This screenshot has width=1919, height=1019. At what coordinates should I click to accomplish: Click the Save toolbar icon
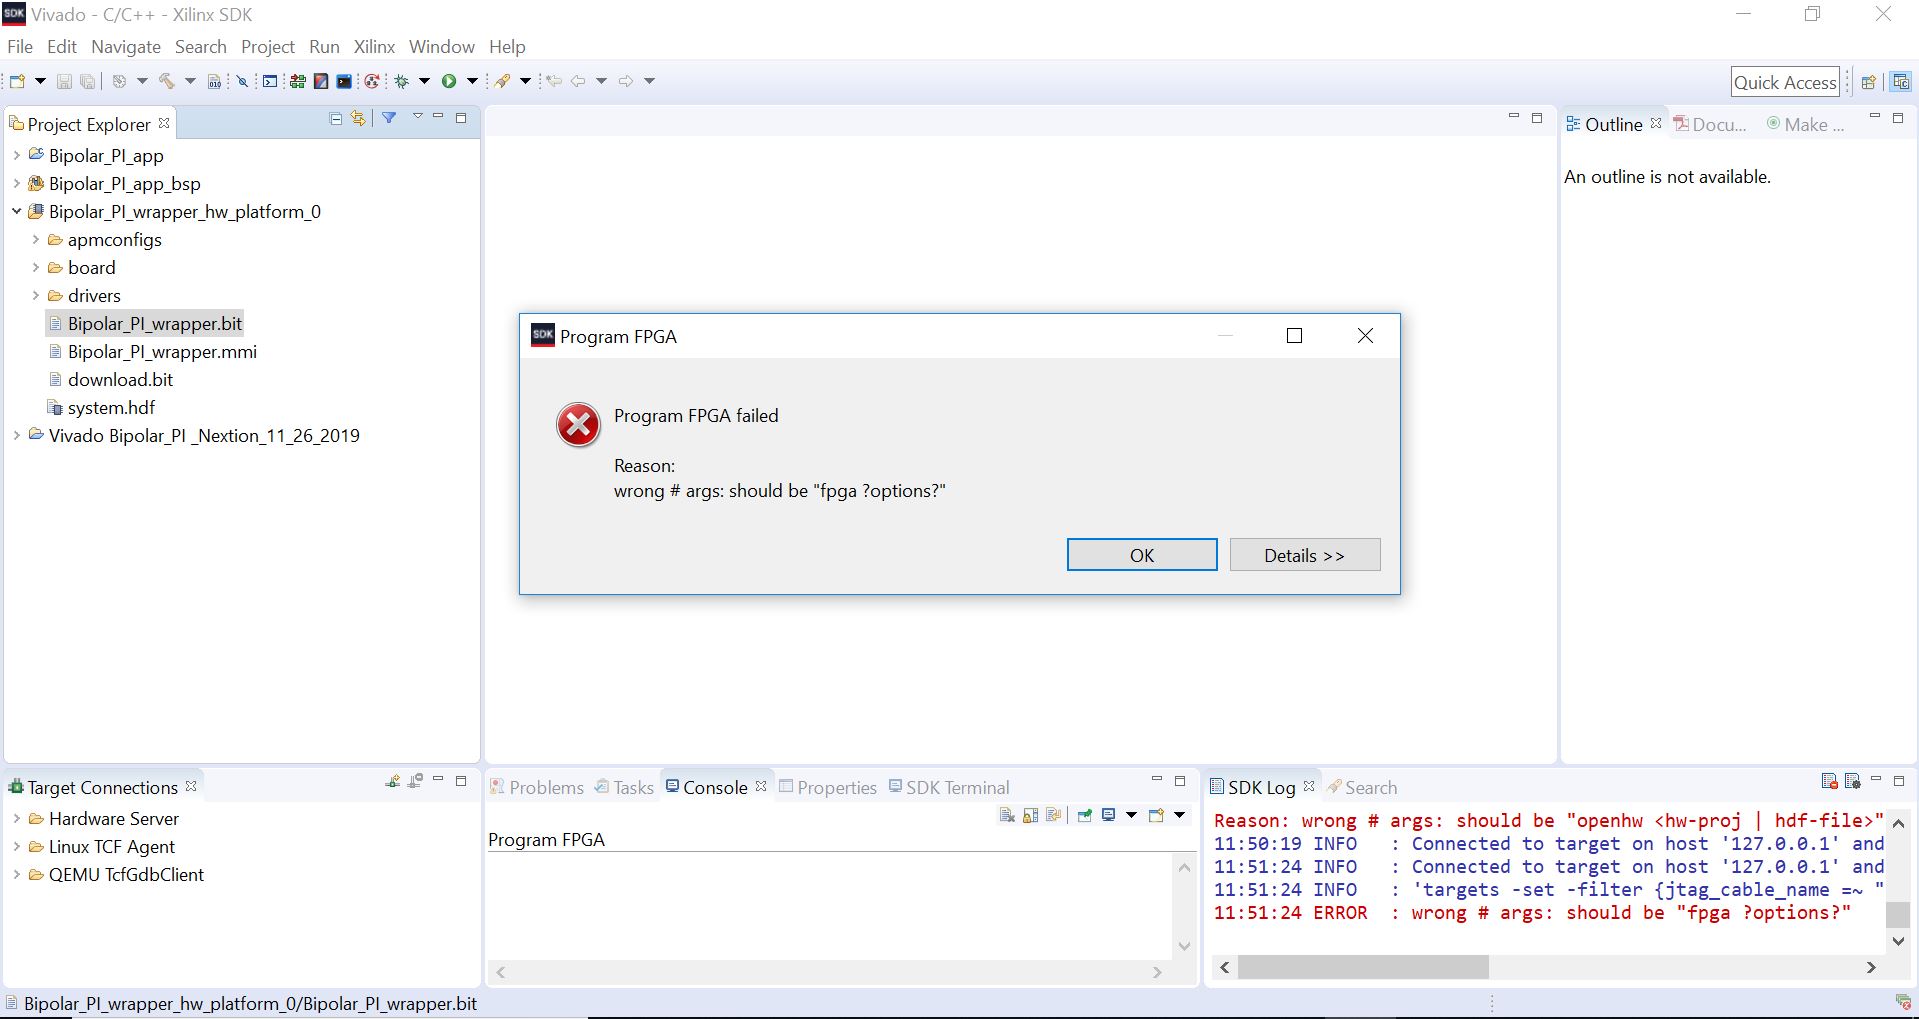(x=64, y=81)
